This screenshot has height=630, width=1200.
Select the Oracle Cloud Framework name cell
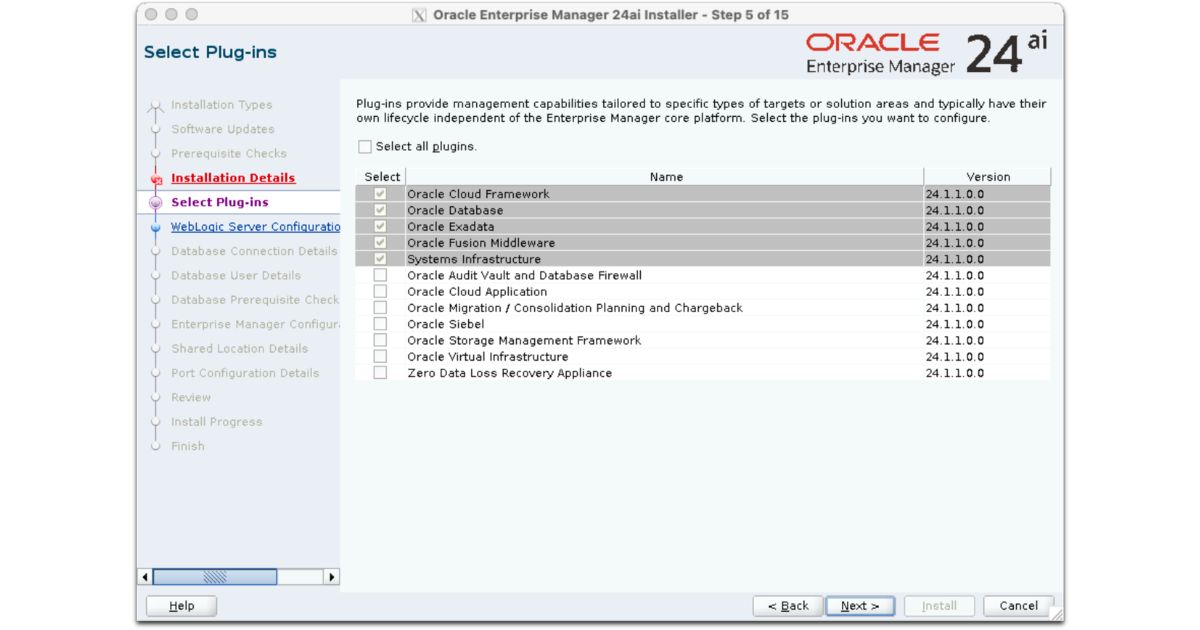[x=665, y=194]
